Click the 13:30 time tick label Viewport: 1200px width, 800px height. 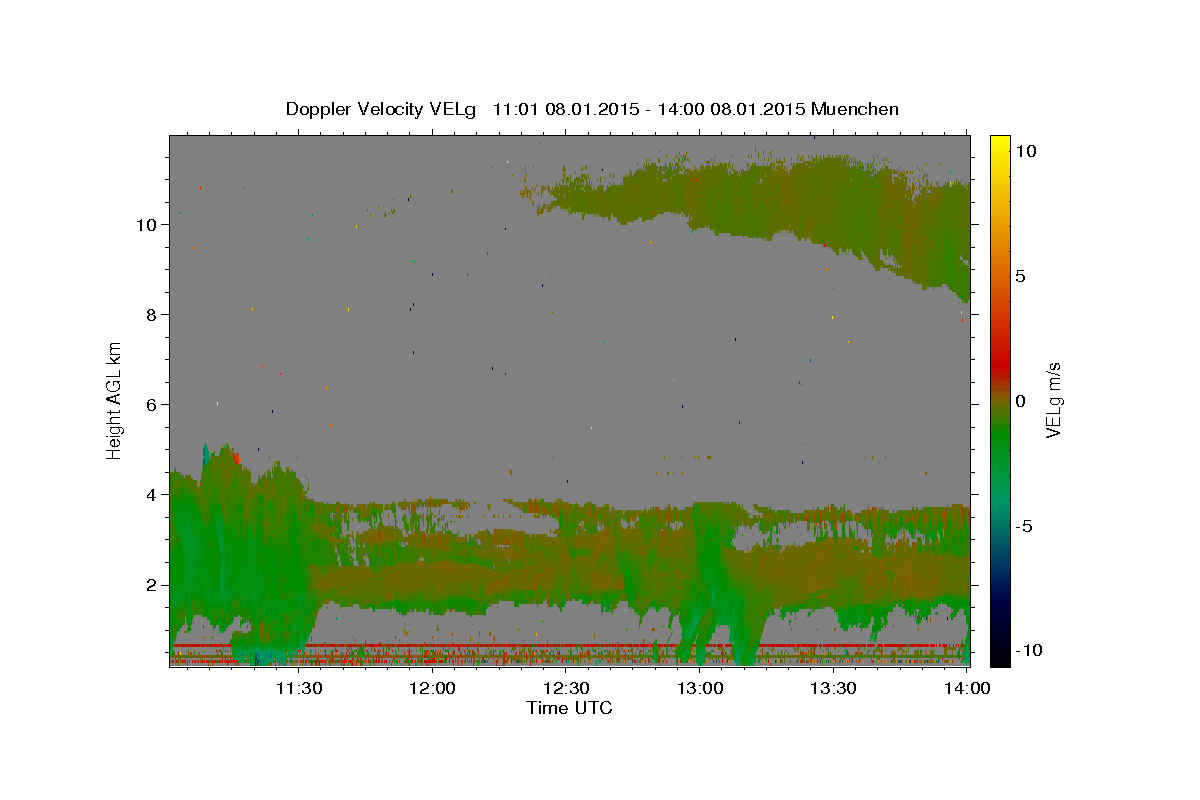[833, 688]
